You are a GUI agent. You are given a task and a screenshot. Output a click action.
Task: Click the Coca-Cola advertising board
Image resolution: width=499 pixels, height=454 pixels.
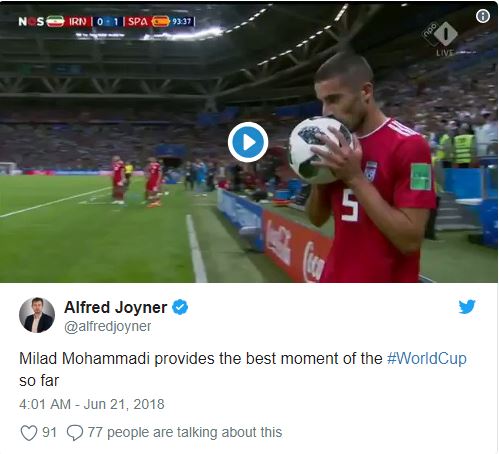[x=298, y=248]
